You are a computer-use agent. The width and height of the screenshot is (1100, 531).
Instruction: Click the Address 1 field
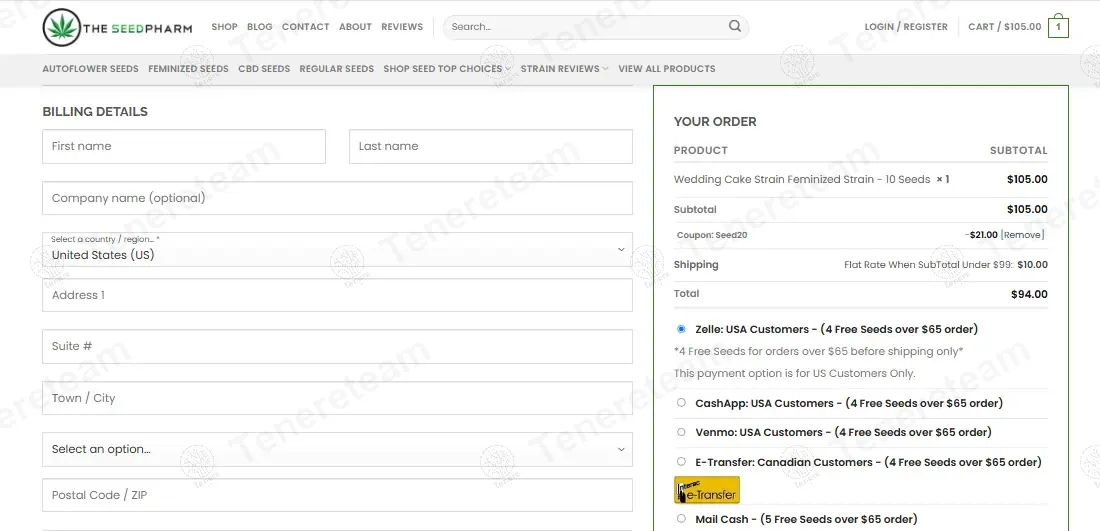click(337, 295)
